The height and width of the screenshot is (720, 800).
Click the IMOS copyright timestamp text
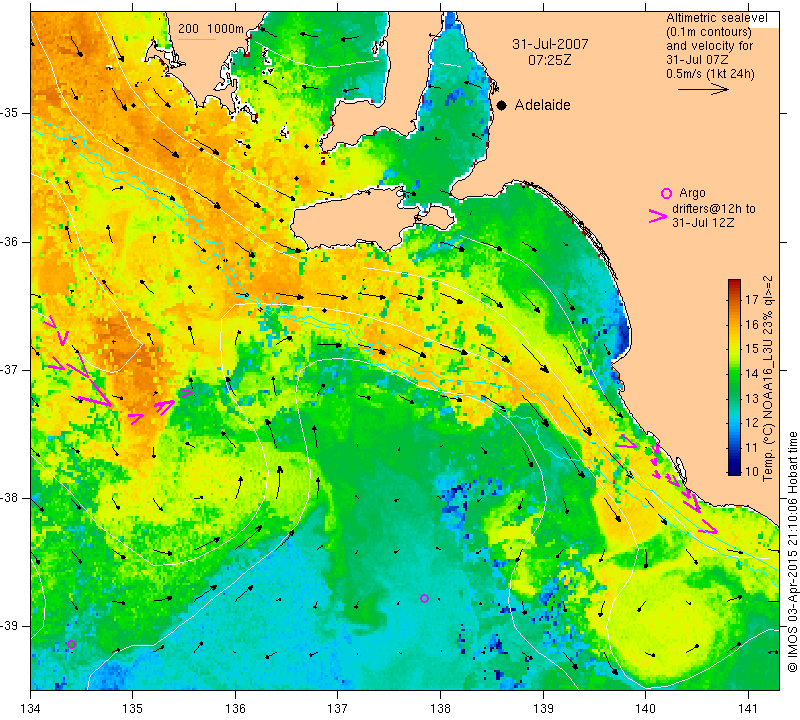point(792,551)
